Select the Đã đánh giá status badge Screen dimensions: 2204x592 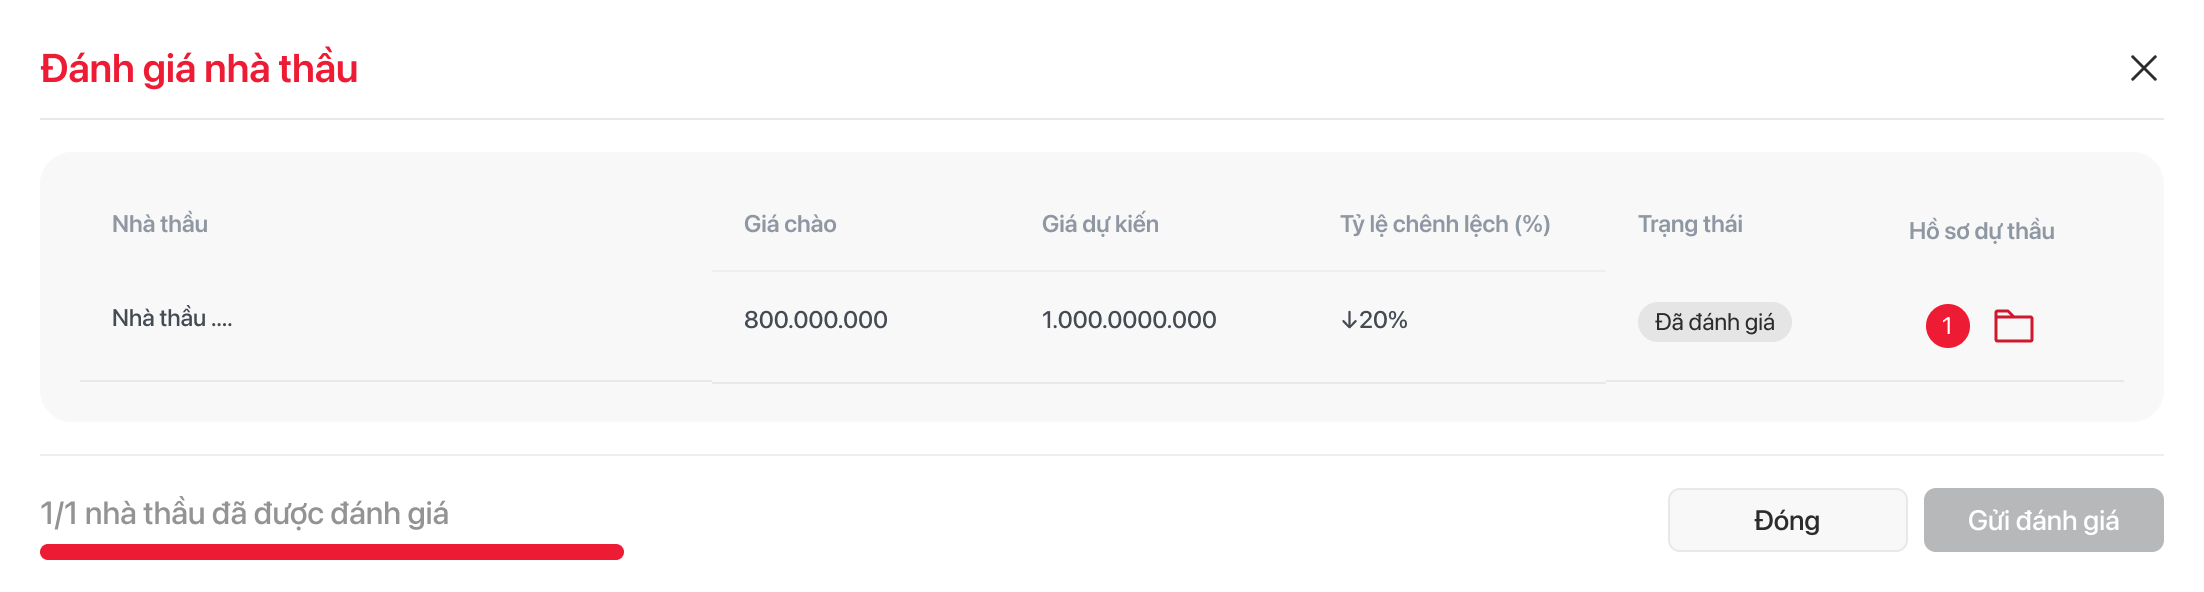(1714, 322)
